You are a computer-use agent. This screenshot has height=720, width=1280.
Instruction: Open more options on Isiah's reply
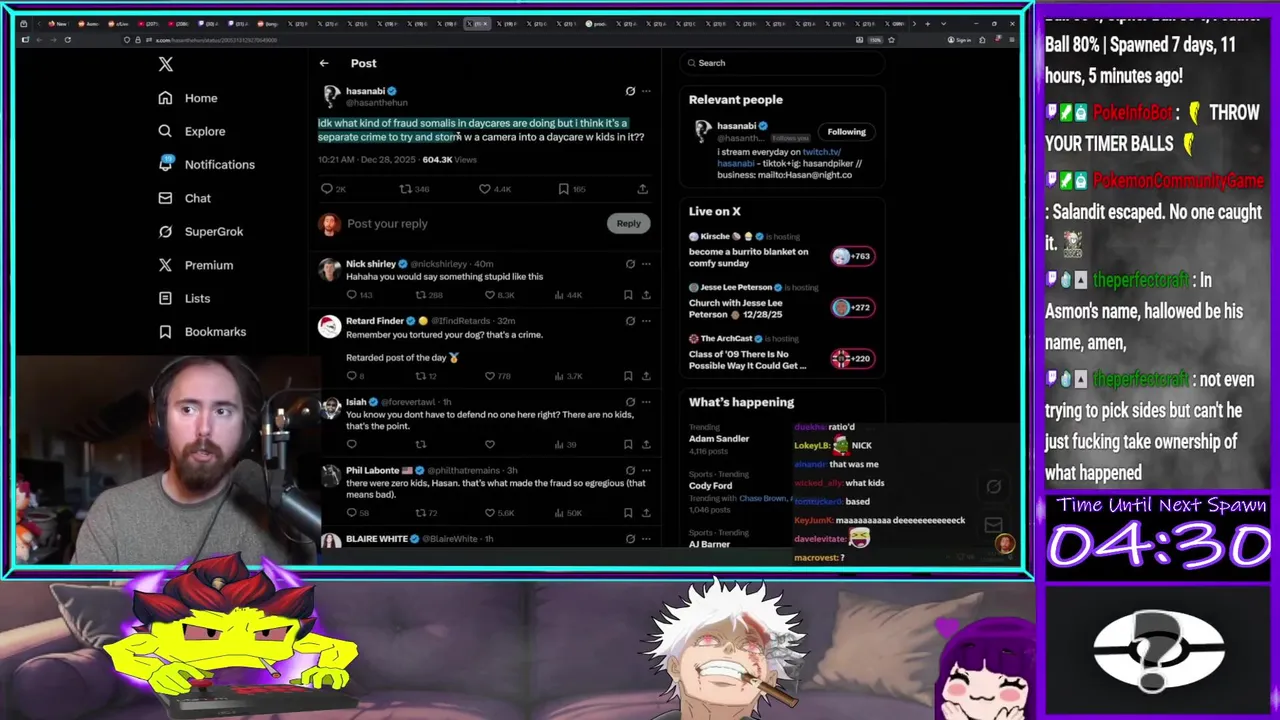pos(646,402)
